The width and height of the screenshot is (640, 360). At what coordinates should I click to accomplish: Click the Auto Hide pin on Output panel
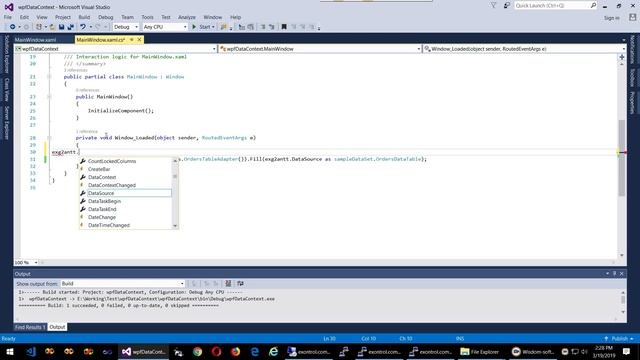(x=614, y=273)
